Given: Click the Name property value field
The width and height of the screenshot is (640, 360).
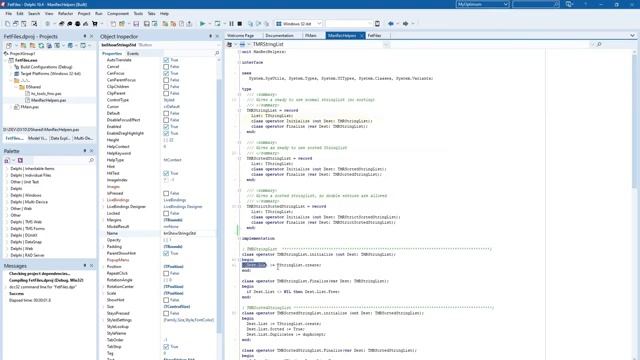Looking at the screenshot, I should click(x=189, y=233).
